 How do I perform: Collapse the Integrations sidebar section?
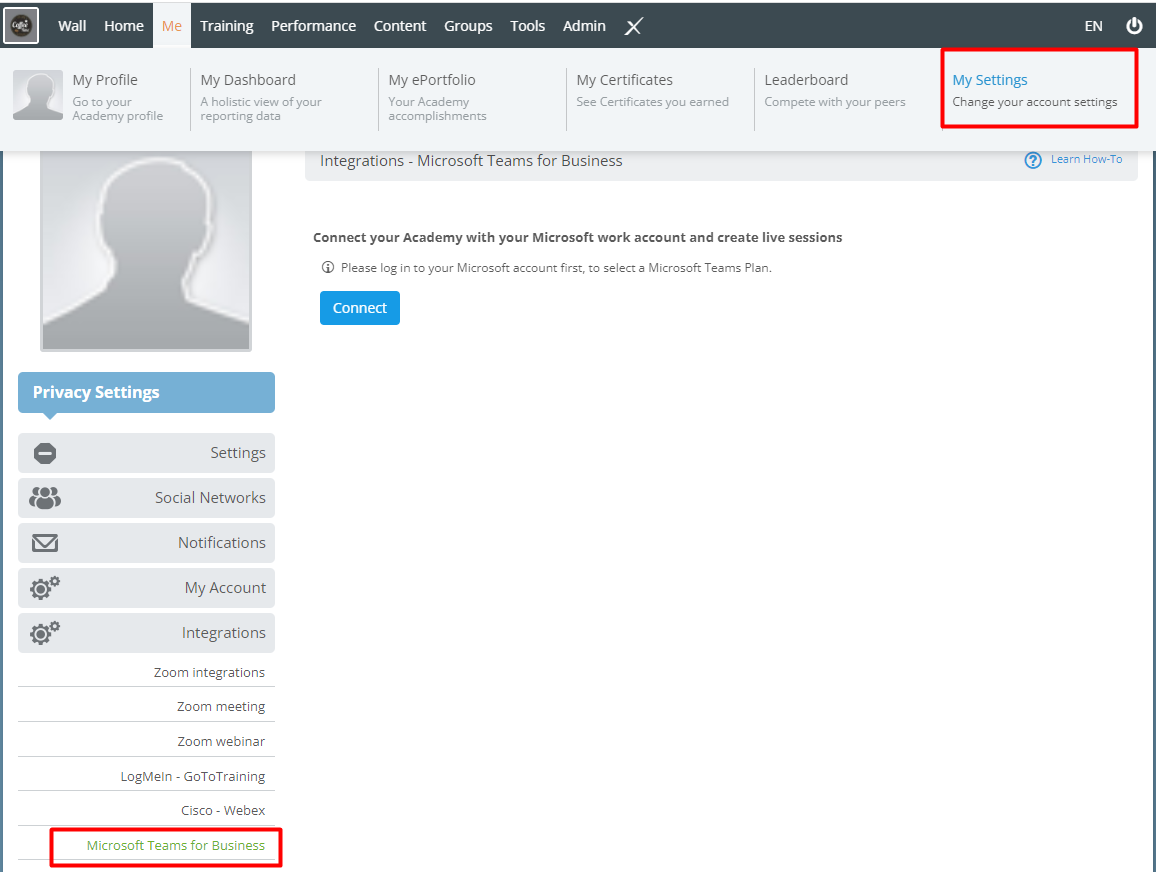click(146, 632)
